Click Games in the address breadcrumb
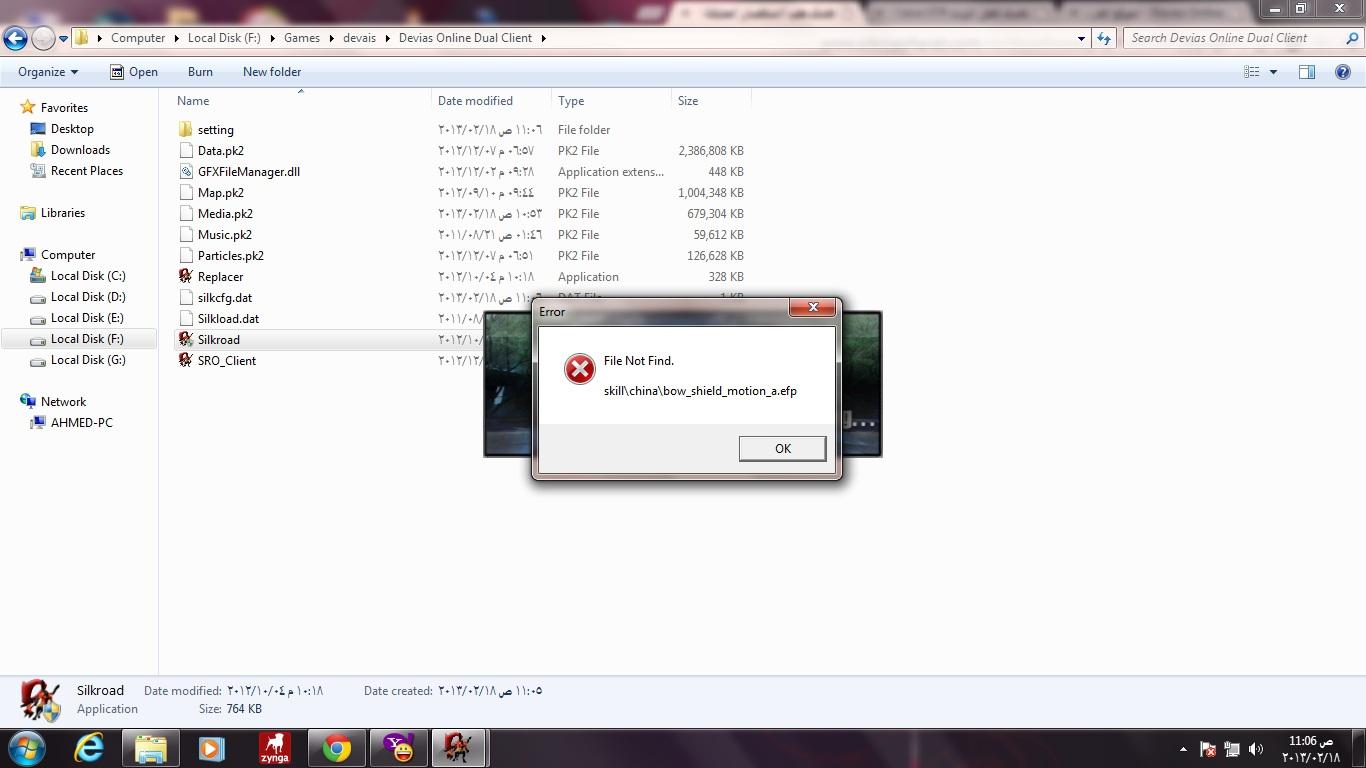1366x768 pixels. tap(302, 38)
